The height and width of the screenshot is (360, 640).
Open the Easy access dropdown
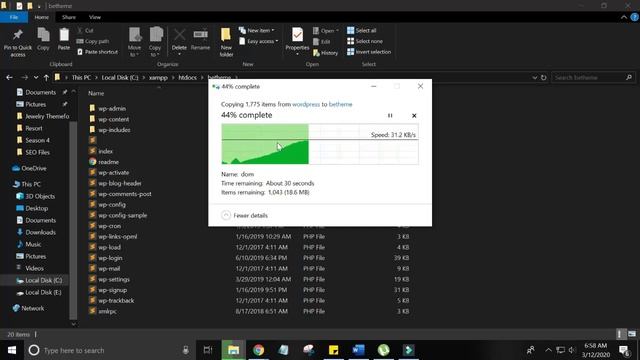[258, 41]
